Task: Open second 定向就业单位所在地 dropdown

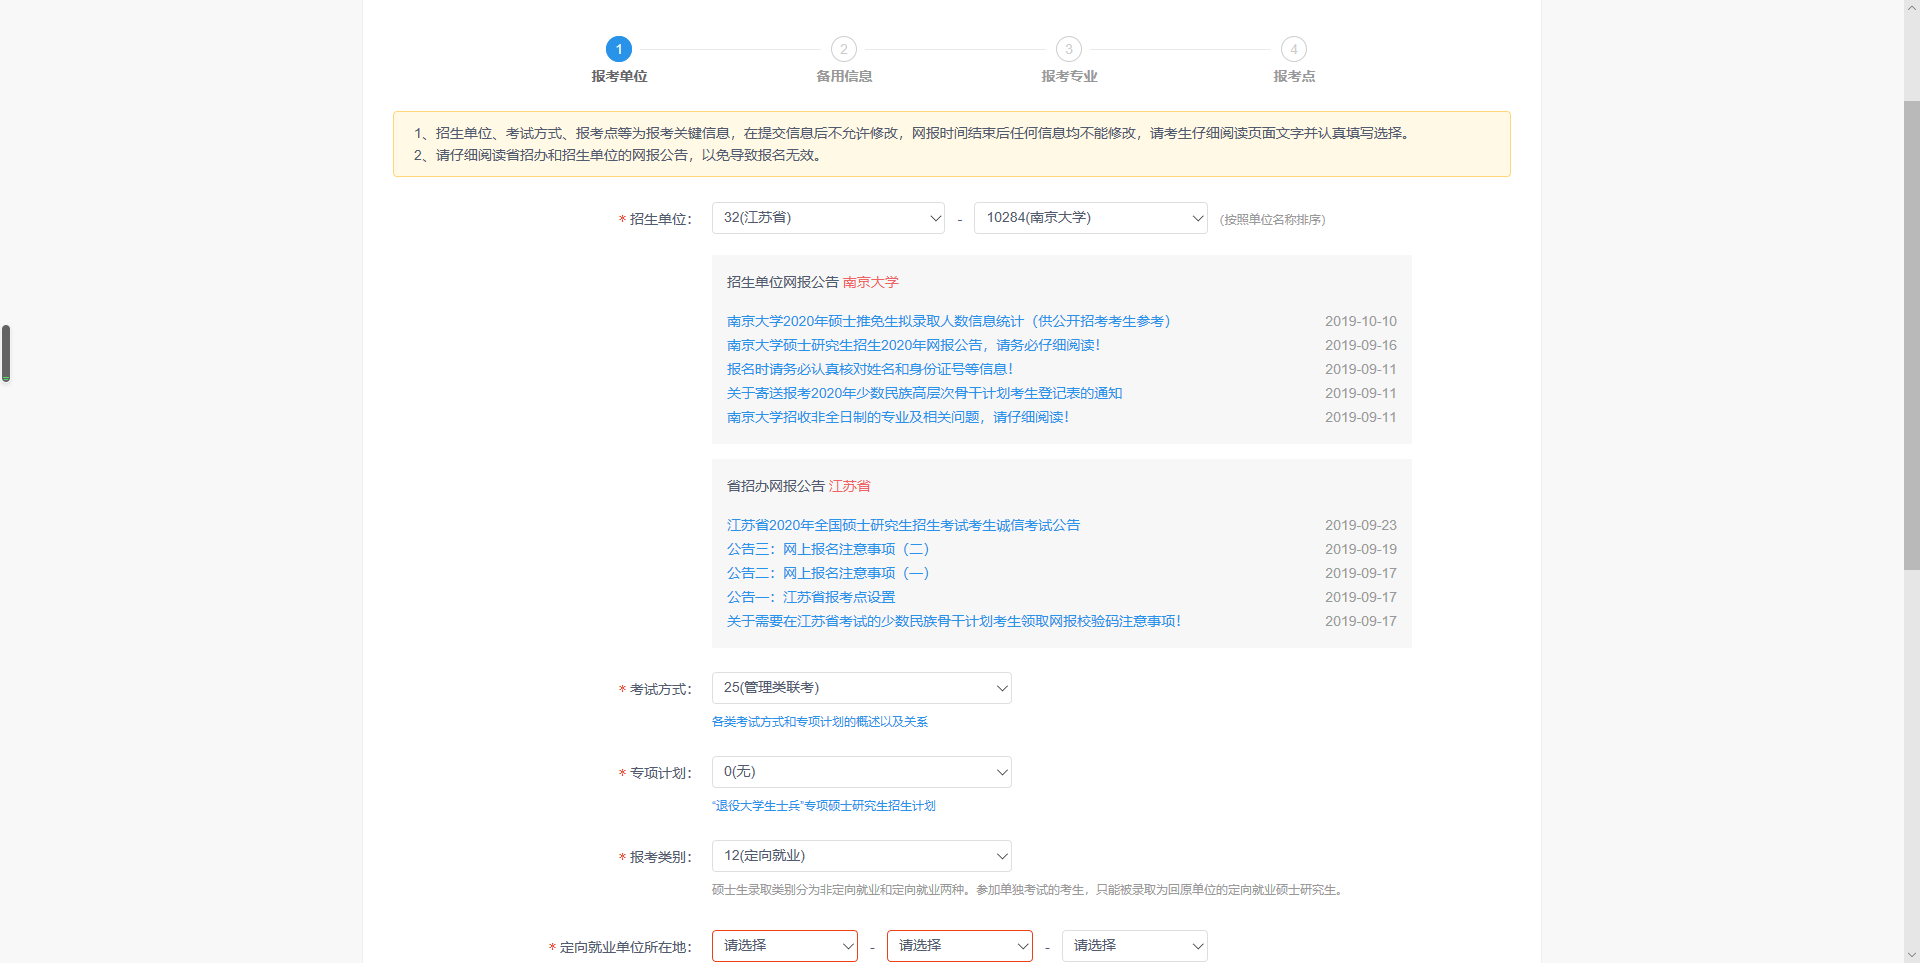Action: [959, 946]
